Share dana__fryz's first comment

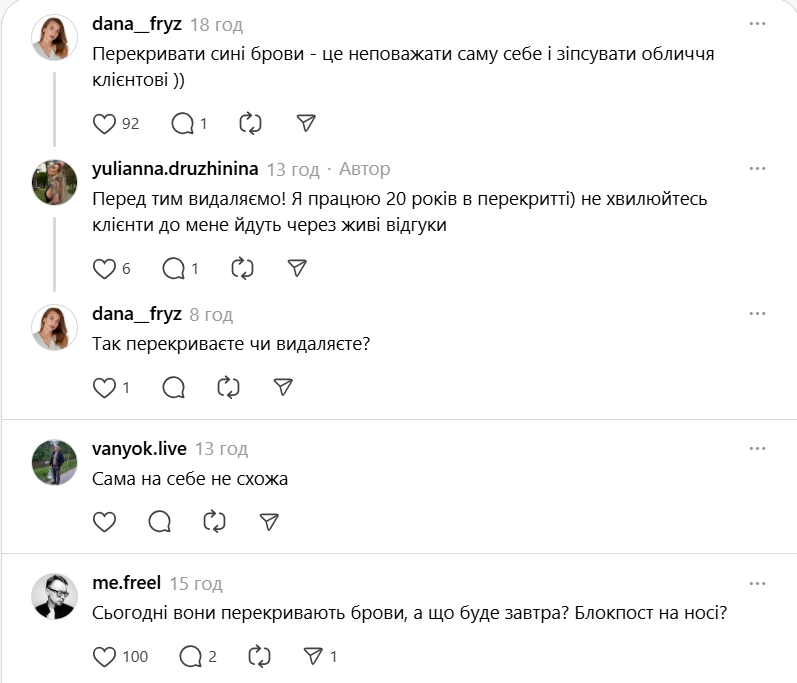coord(307,124)
